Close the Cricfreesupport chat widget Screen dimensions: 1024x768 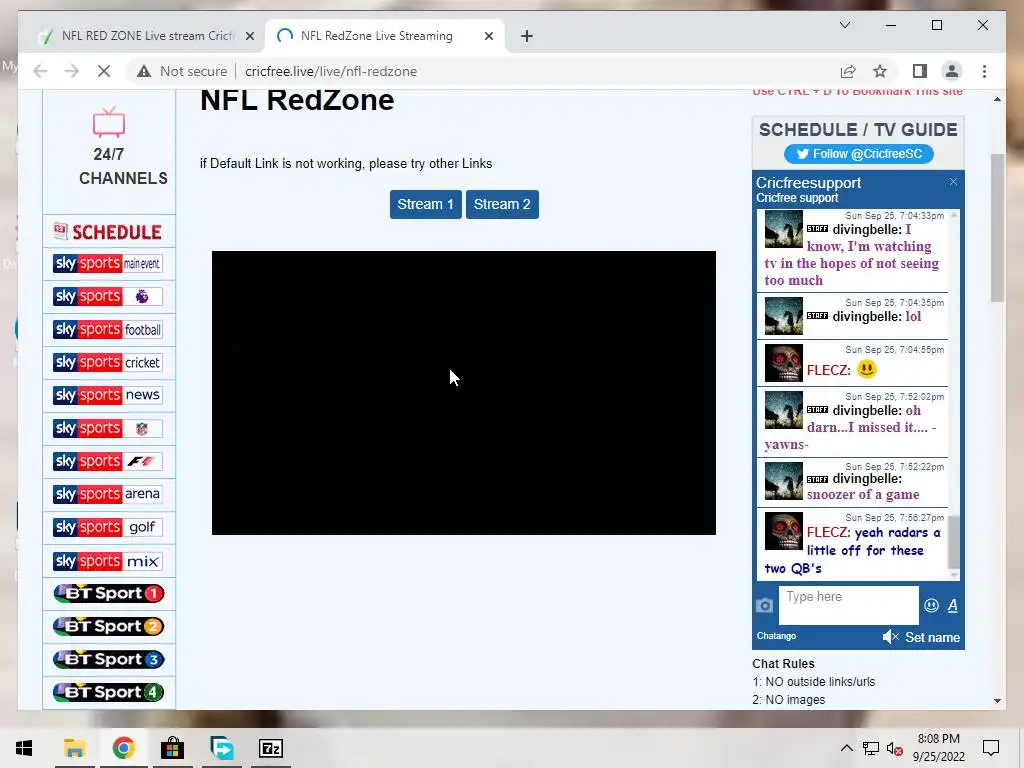tap(953, 182)
